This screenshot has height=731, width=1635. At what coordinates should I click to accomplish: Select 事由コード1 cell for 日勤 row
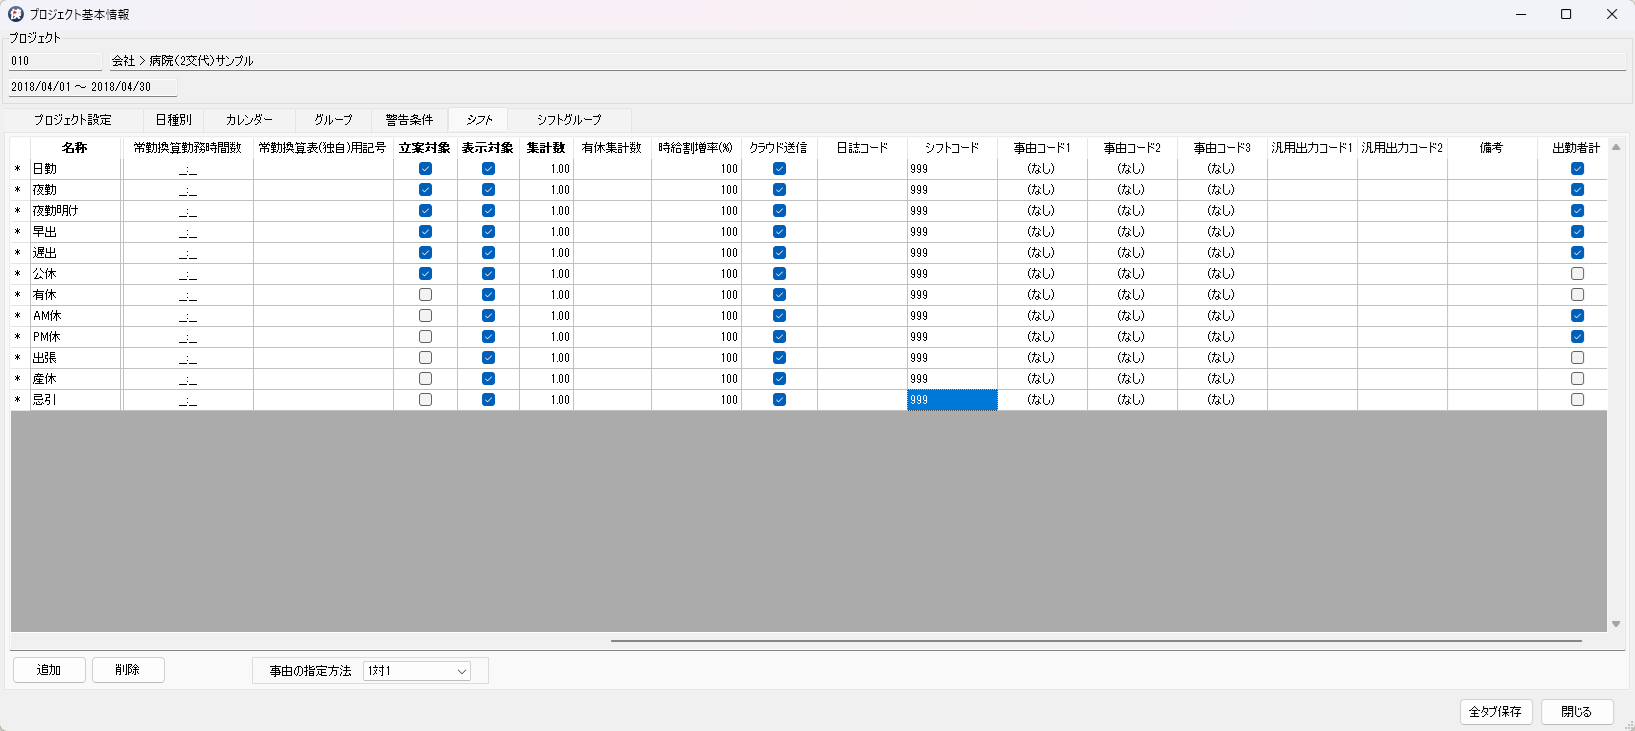(x=1042, y=169)
